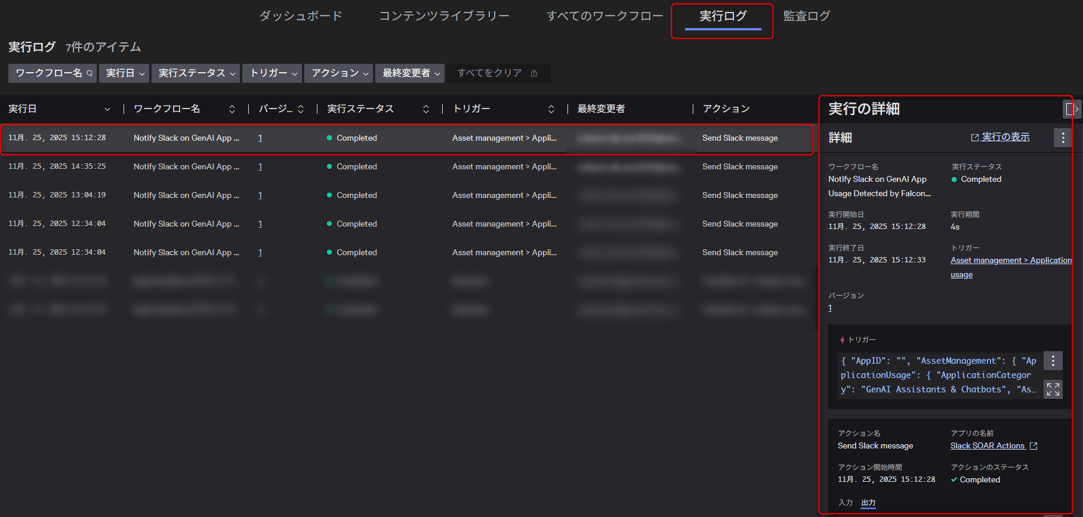Sort by the 実行日 column arrow

107,109
